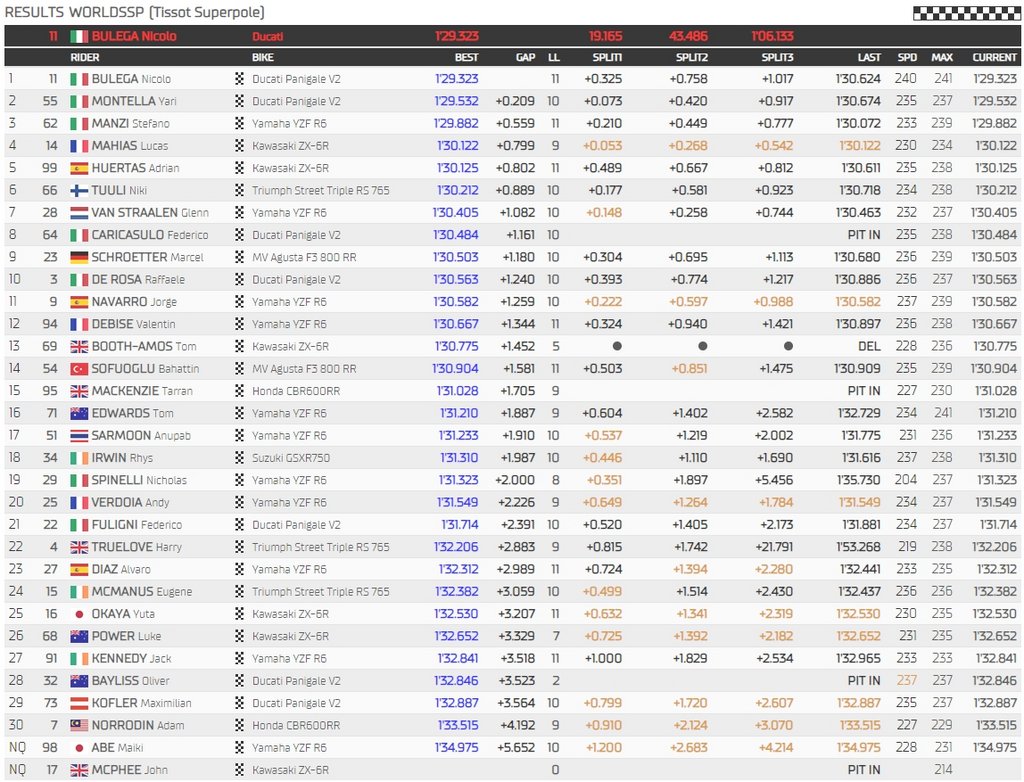Click the LAST column header

pos(869,57)
